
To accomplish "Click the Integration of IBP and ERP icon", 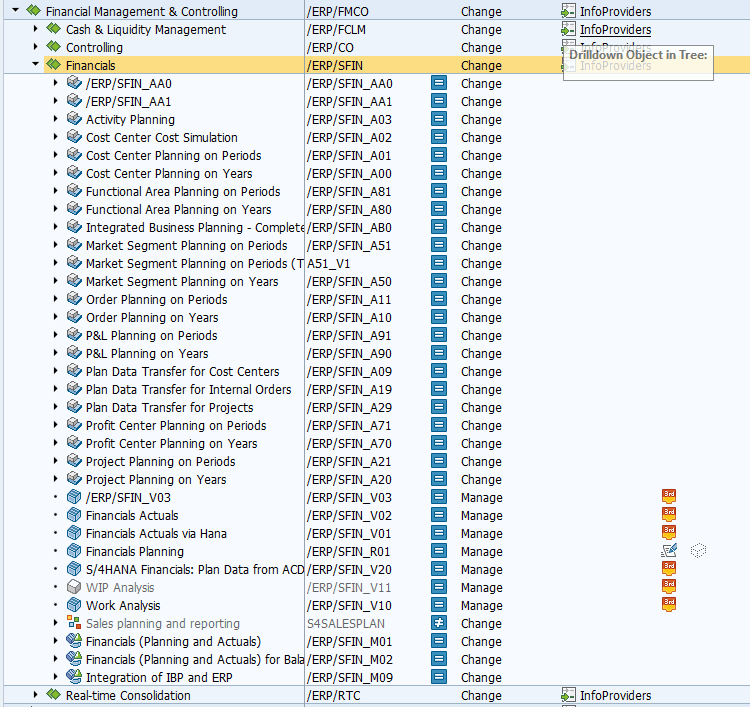I will (x=74, y=677).
